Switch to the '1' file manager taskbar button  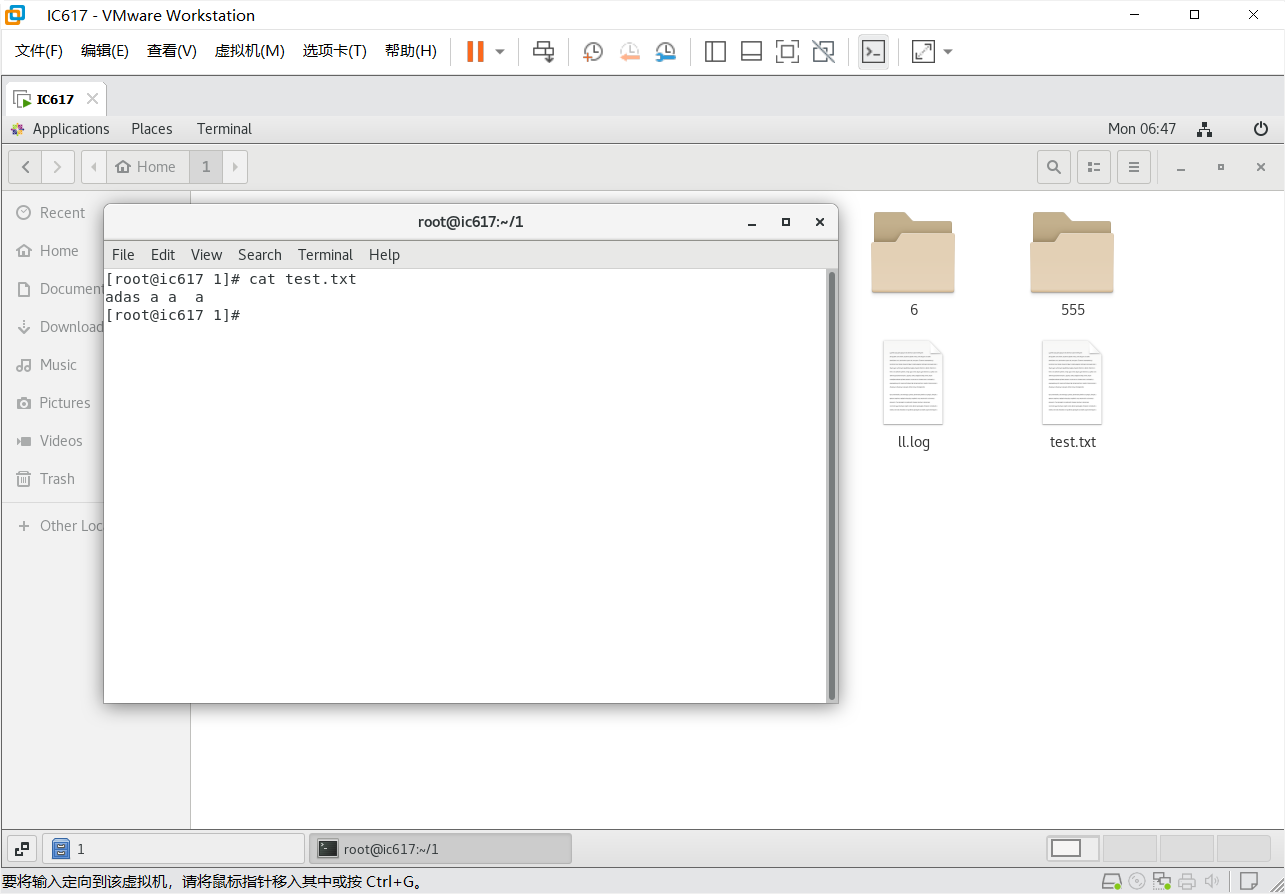[173, 849]
